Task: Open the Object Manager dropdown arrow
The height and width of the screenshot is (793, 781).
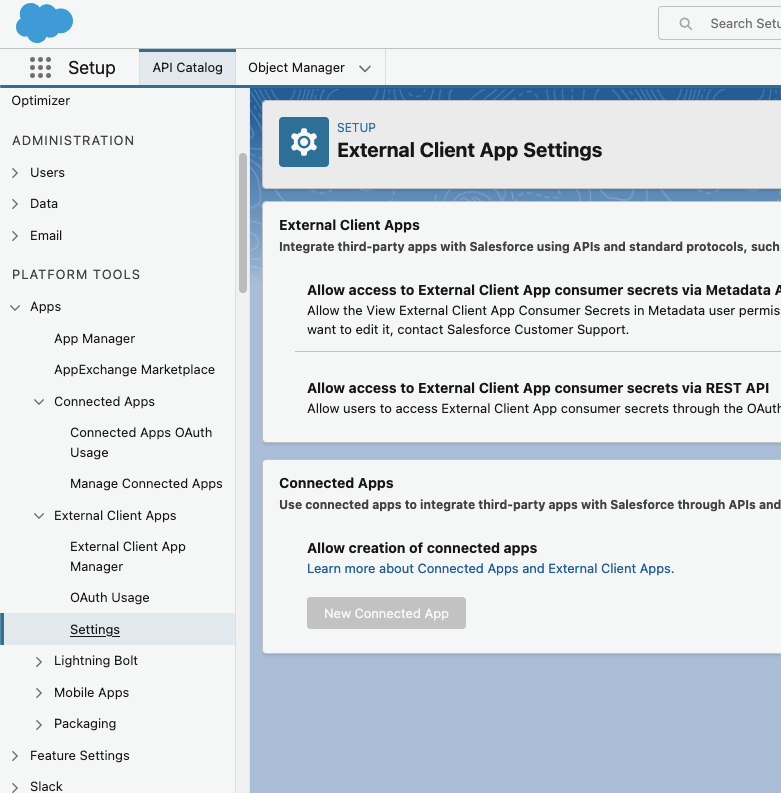Action: (x=365, y=69)
